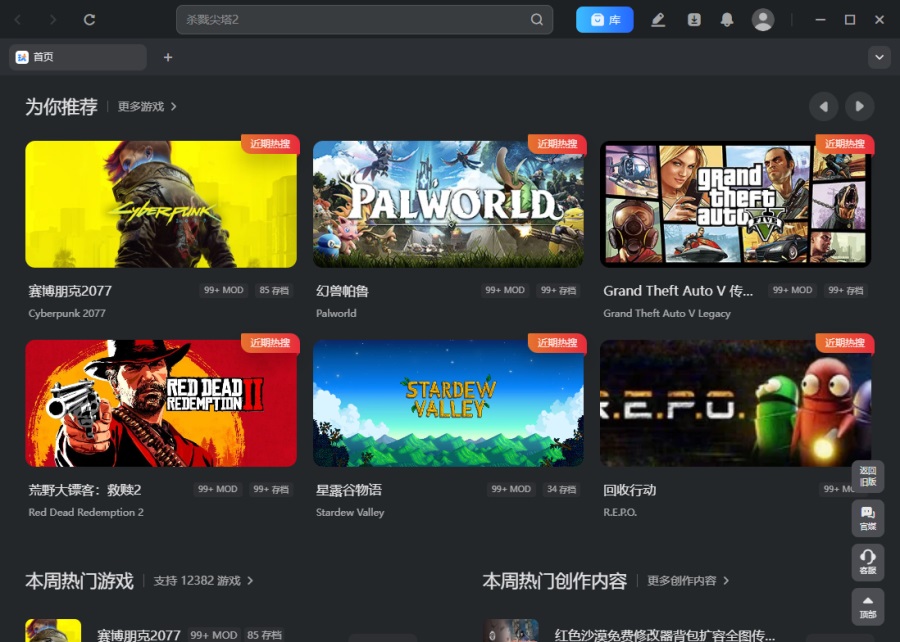Open the pen edit icon in header

[x=658, y=20]
